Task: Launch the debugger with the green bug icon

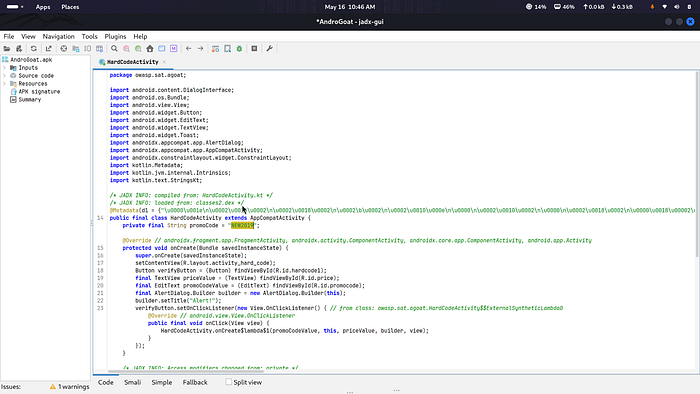Action: click(239, 49)
